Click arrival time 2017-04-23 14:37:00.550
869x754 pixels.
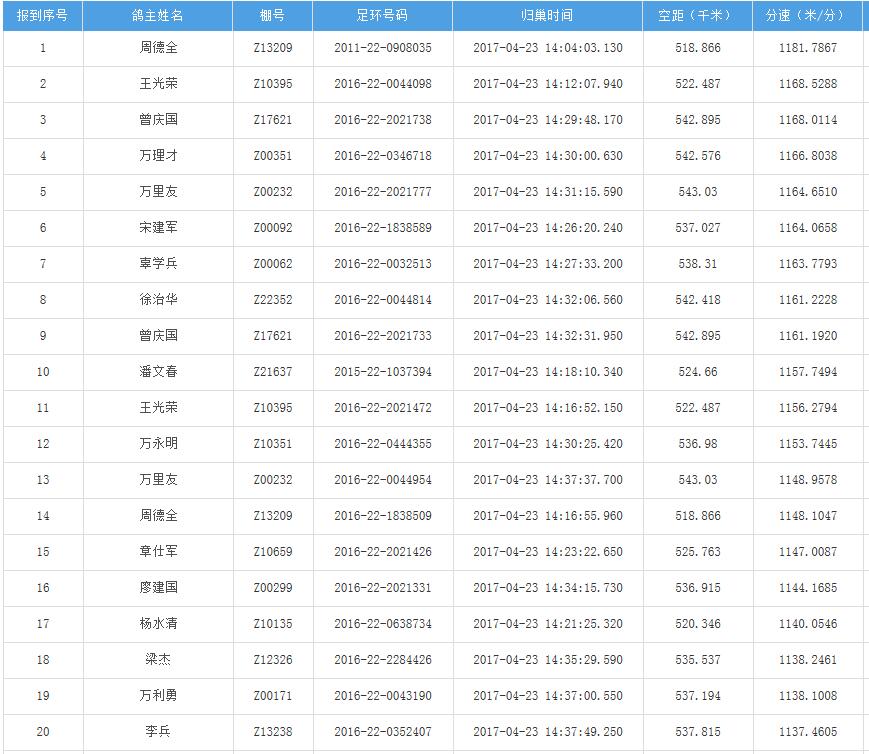pyautogui.click(x=547, y=696)
